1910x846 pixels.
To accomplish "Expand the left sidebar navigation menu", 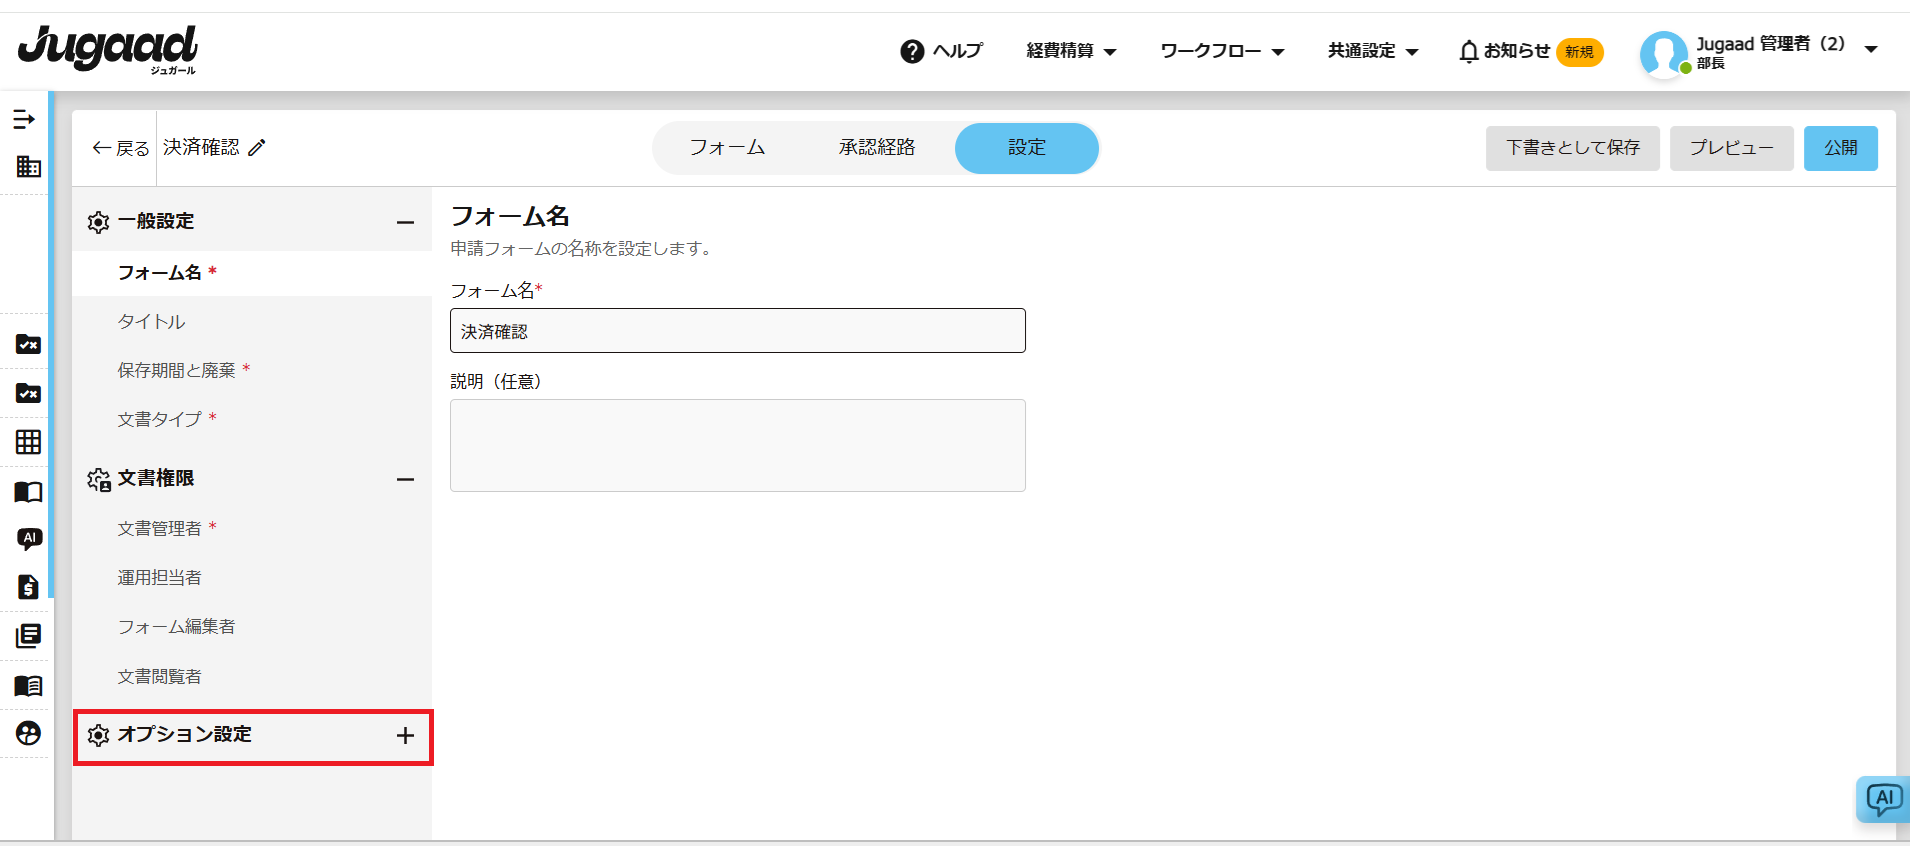I will pos(24,120).
